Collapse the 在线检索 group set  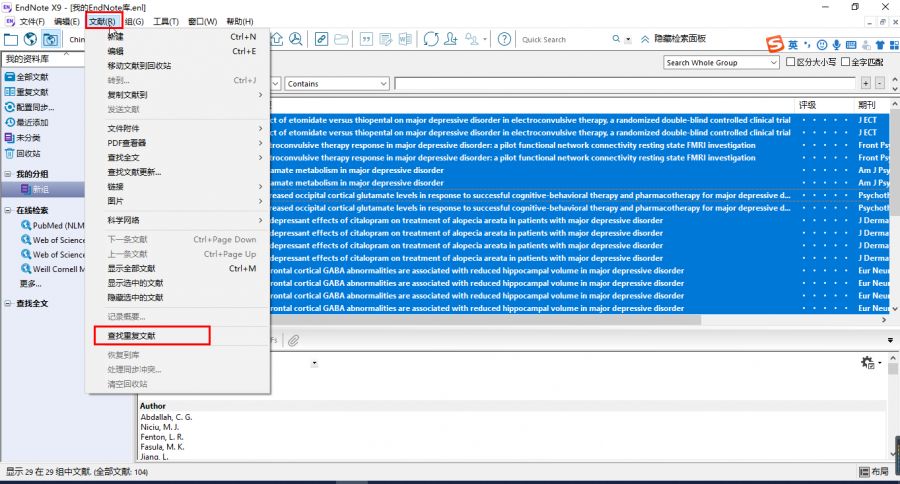(x=8, y=210)
